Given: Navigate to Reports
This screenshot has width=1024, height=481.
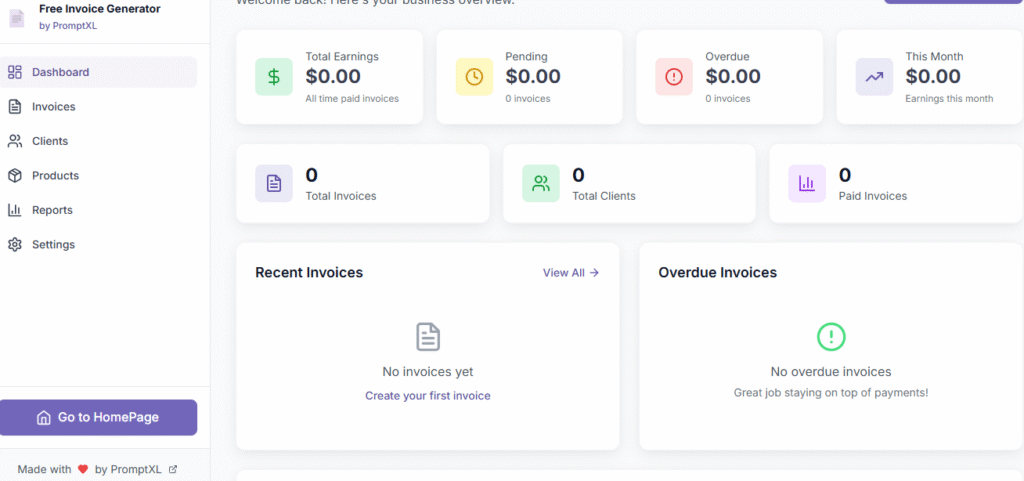Looking at the screenshot, I should click(99, 210).
